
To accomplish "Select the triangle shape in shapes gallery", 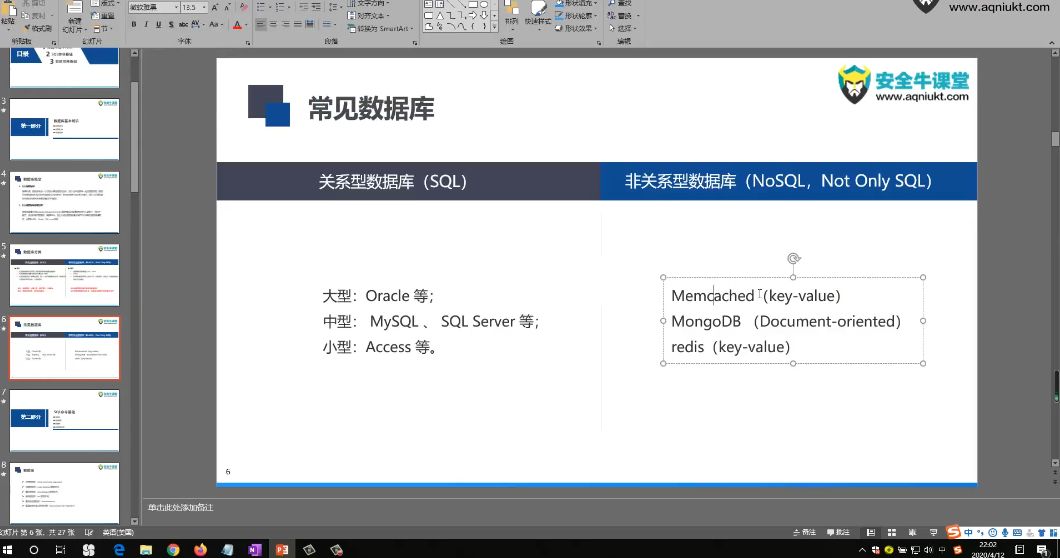I will (440, 16).
